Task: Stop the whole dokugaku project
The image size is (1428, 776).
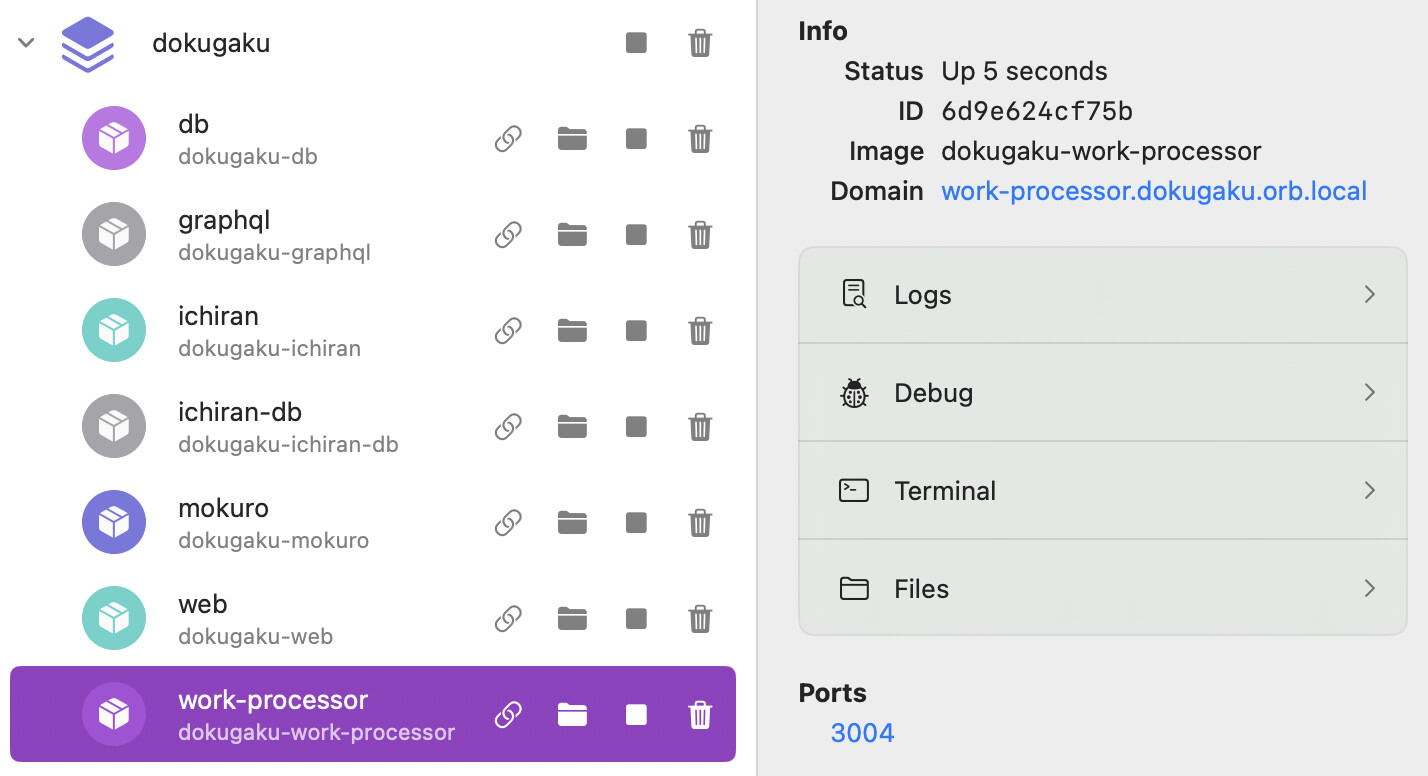Action: click(x=636, y=43)
